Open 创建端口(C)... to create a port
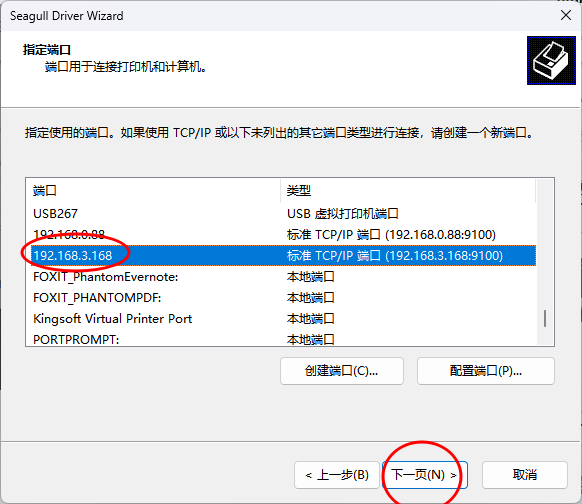The height and width of the screenshot is (504, 582). pyautogui.click(x=342, y=371)
